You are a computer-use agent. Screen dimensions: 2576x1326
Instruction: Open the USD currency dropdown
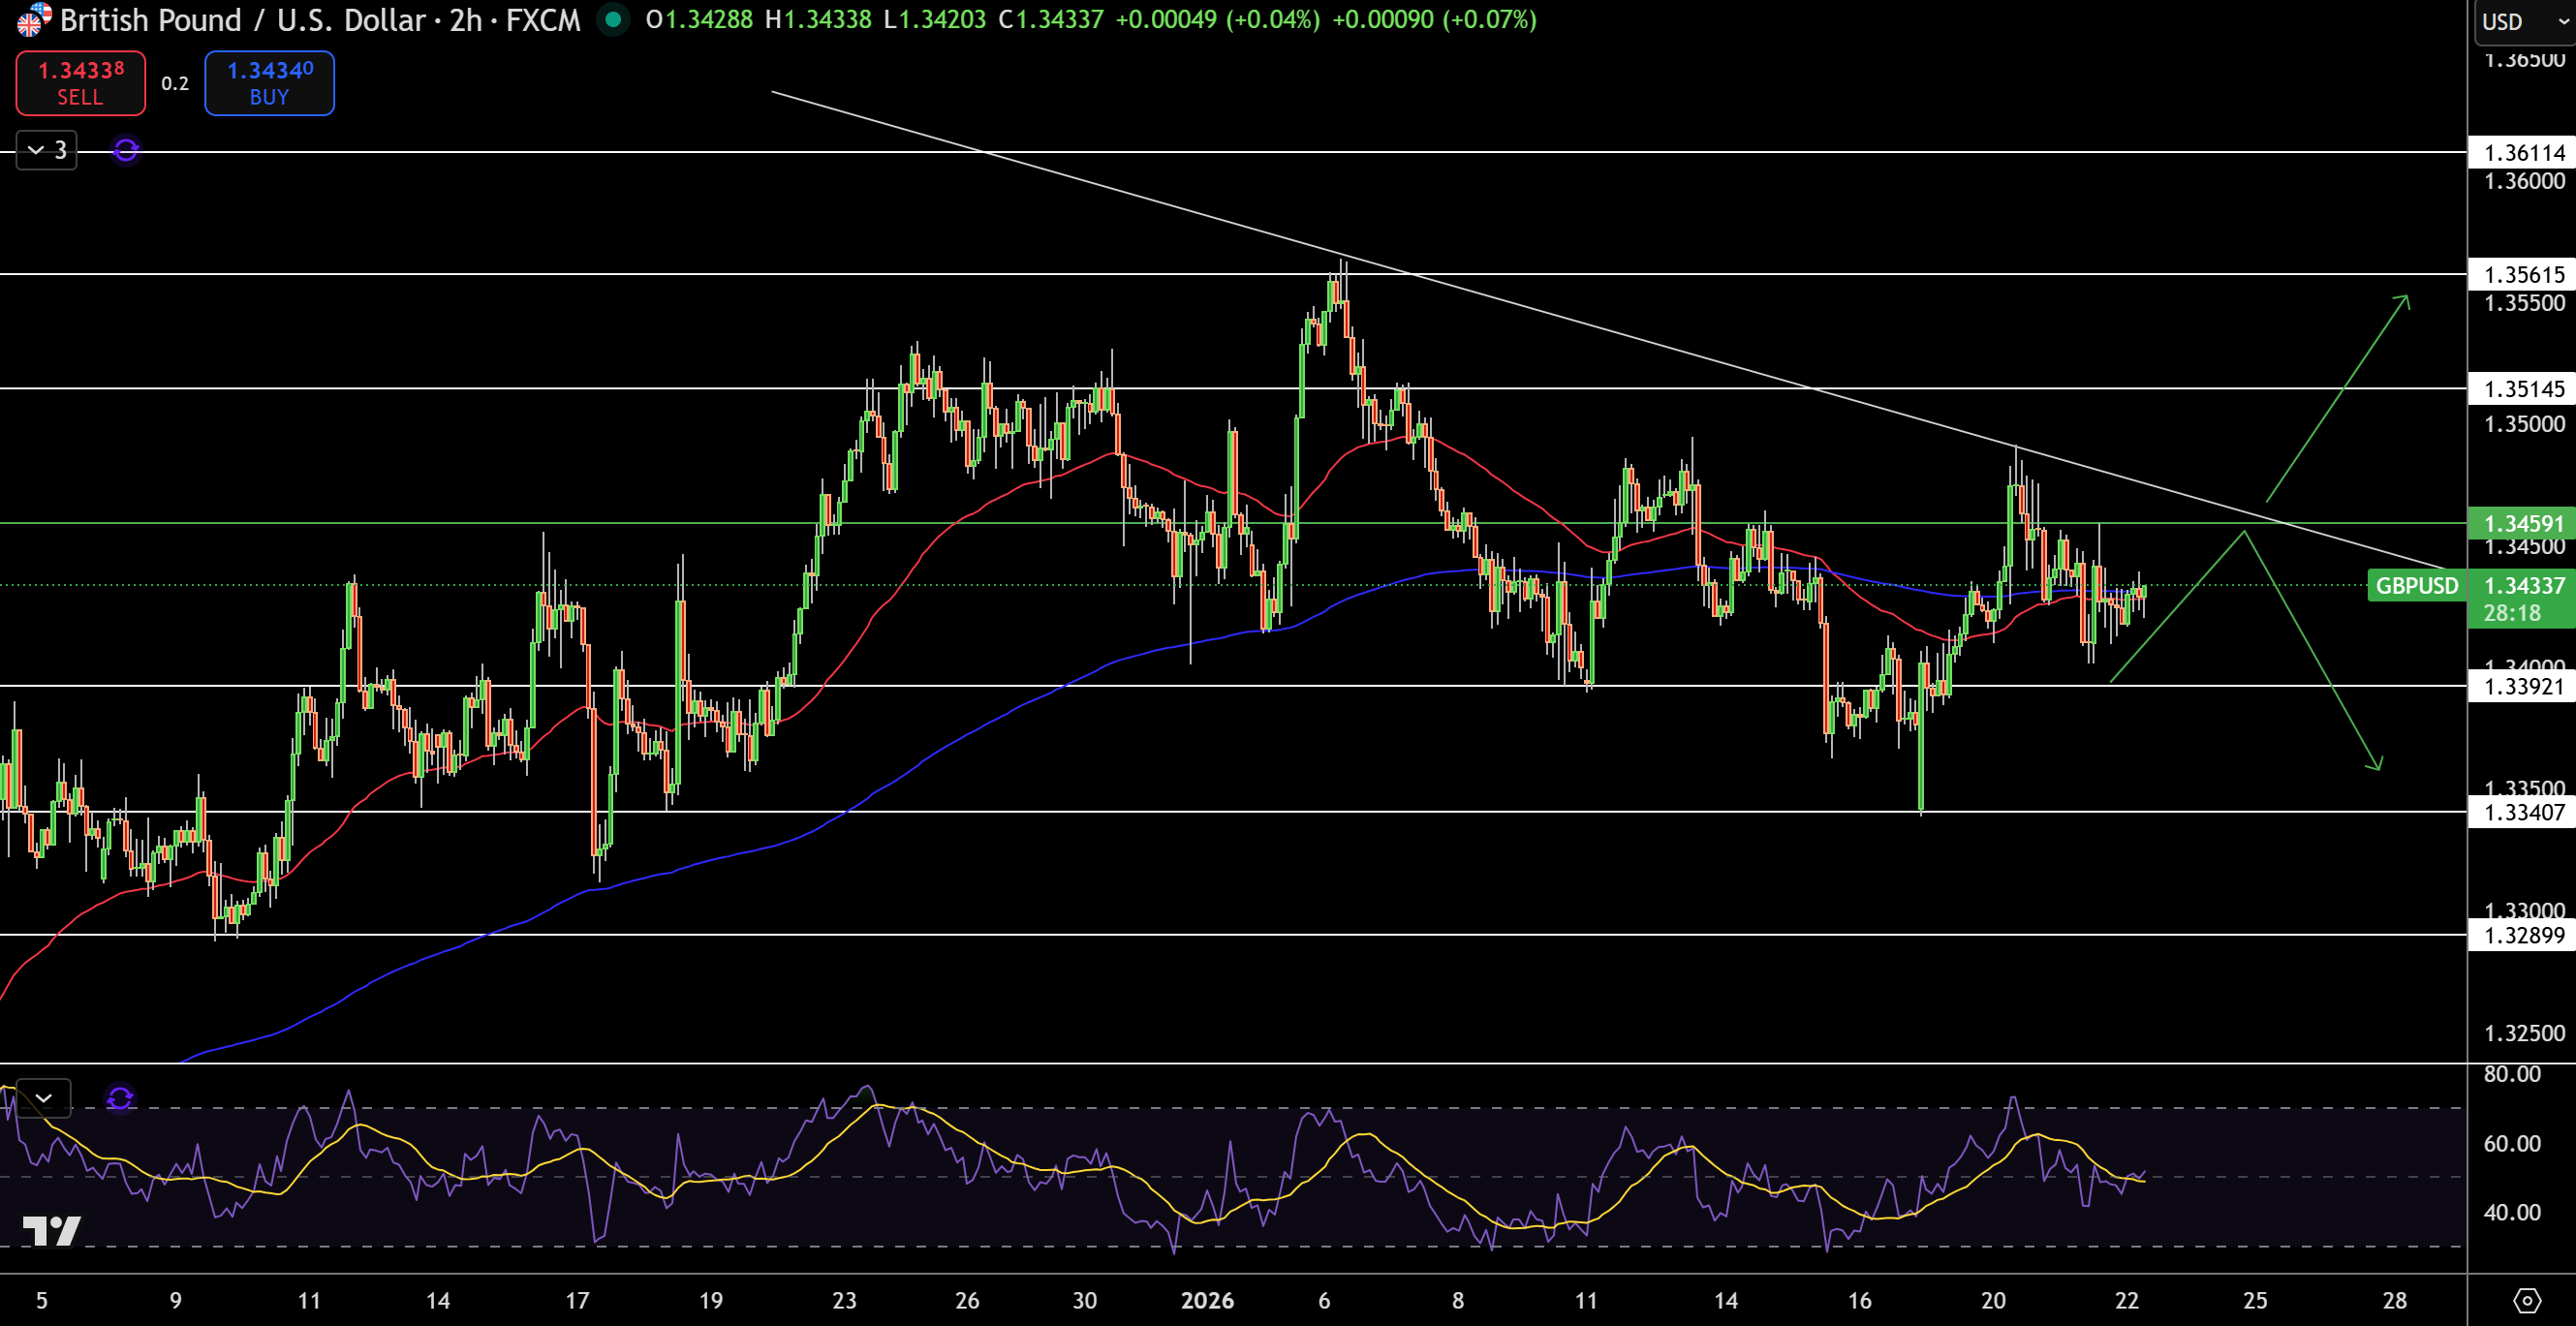coord(2526,21)
